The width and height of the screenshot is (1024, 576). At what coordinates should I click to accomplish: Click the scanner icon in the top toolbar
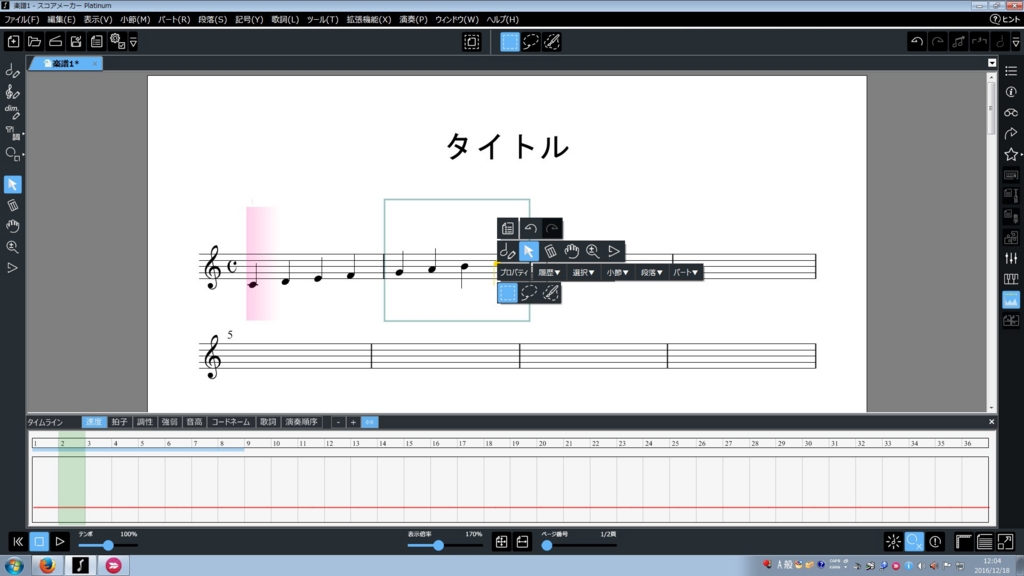pos(55,42)
